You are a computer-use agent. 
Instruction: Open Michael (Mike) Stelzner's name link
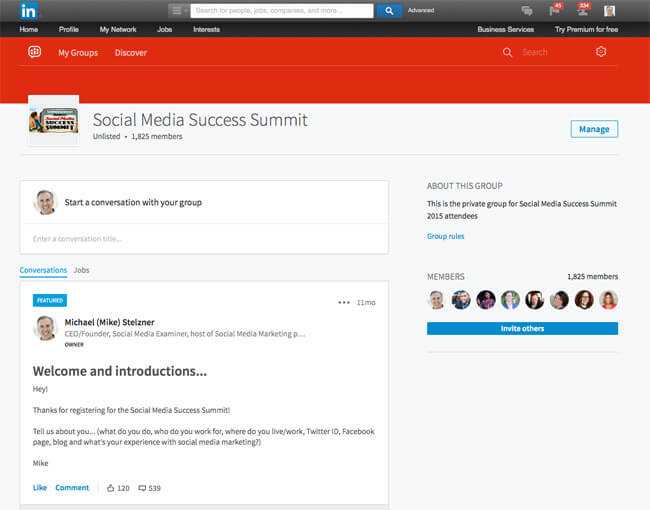[109, 322]
